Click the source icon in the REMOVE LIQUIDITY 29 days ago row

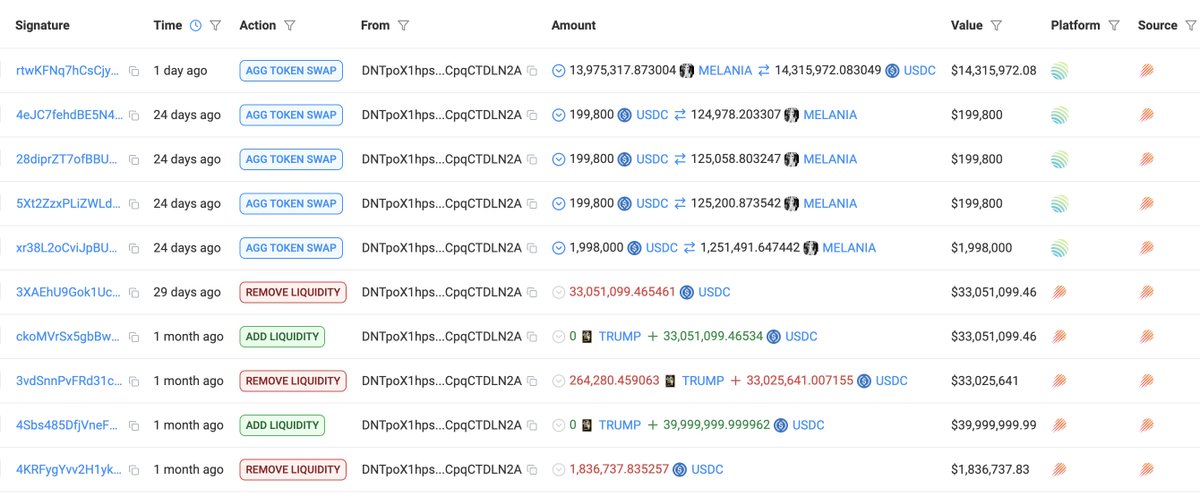tap(1146, 293)
